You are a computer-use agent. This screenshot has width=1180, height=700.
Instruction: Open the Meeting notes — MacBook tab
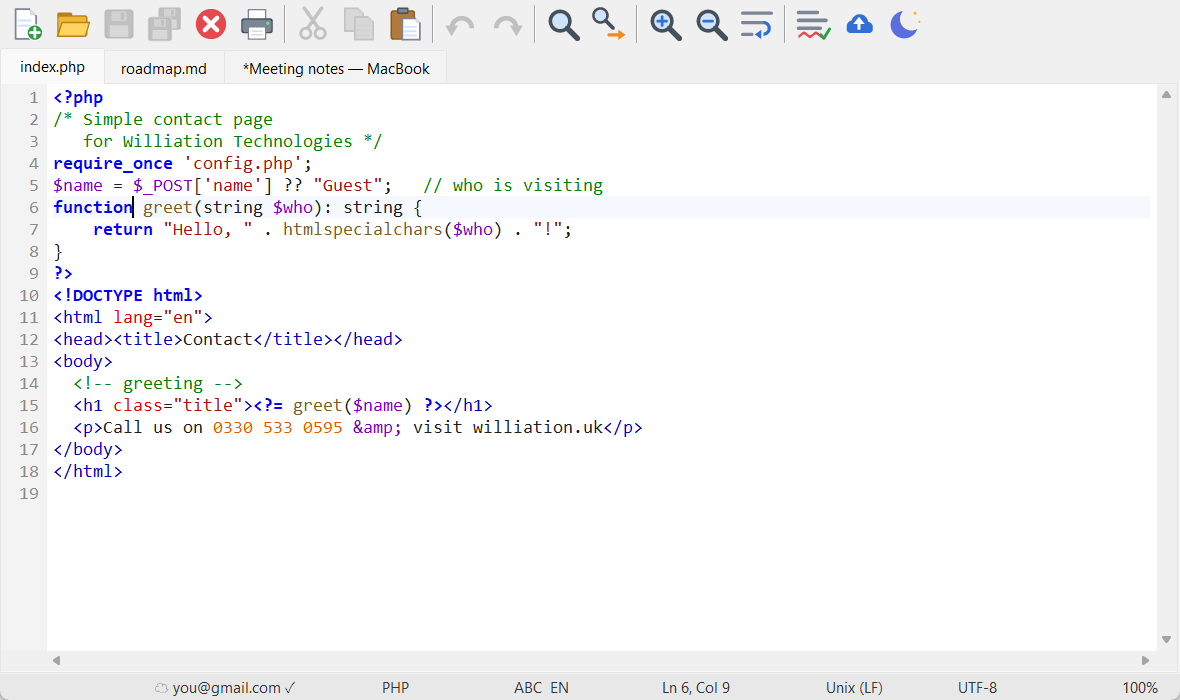click(x=336, y=68)
